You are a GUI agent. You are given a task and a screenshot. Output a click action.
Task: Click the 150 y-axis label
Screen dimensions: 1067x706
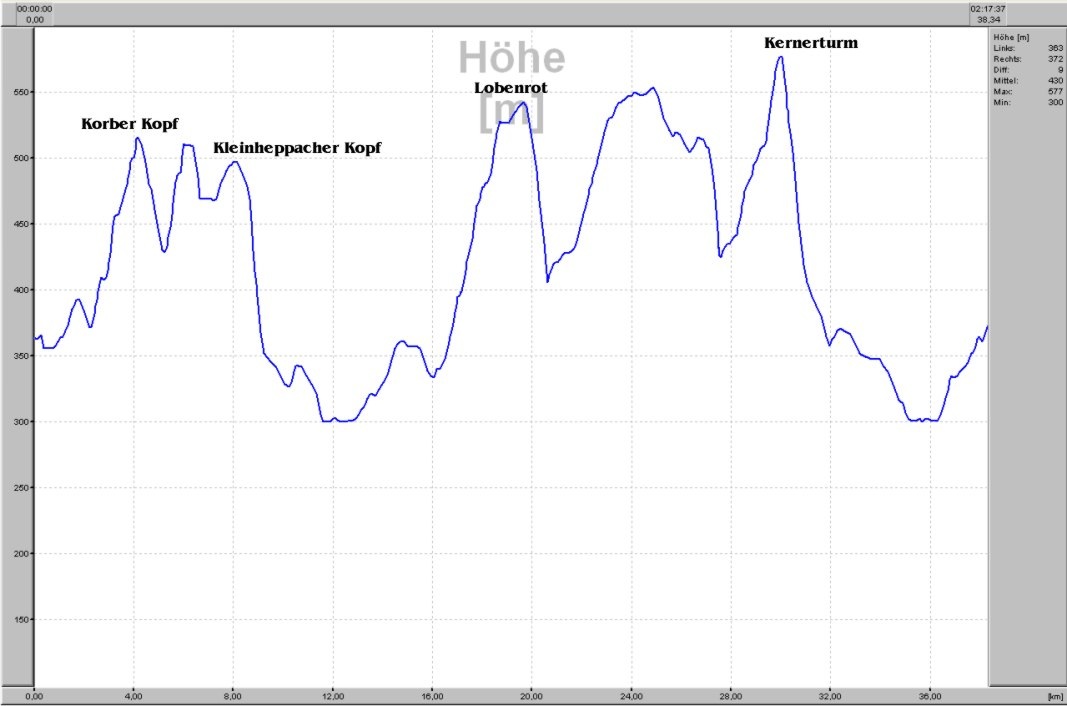click(x=20, y=620)
